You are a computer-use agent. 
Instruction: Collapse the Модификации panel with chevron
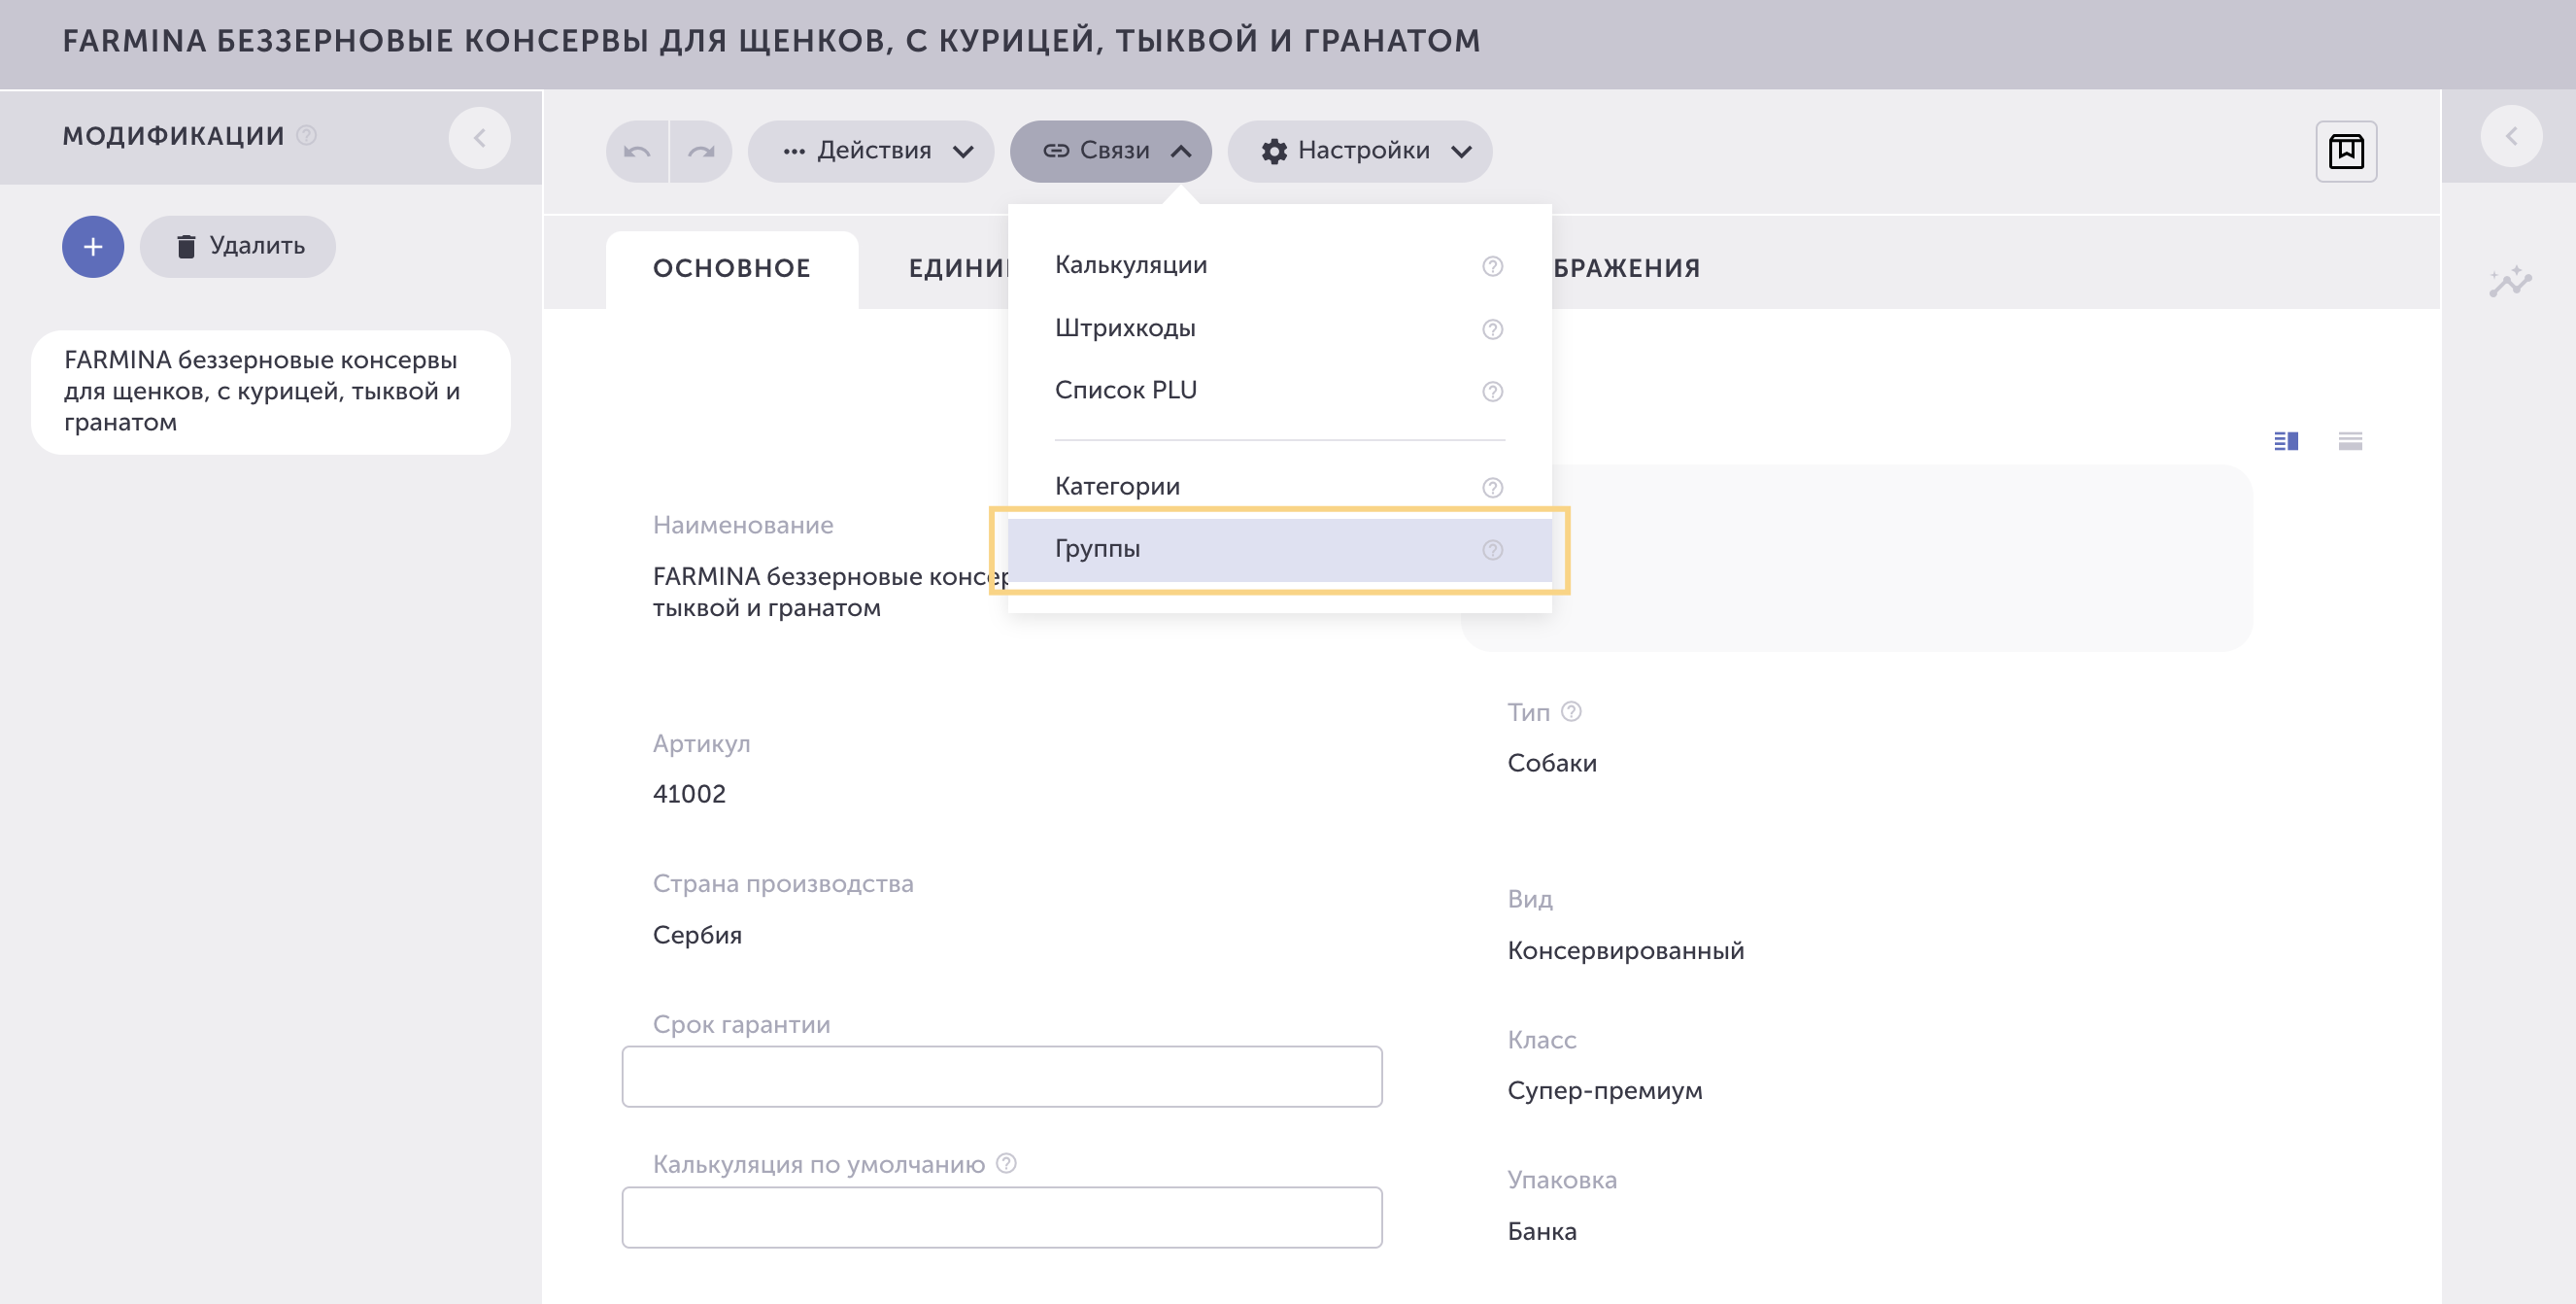click(x=480, y=138)
